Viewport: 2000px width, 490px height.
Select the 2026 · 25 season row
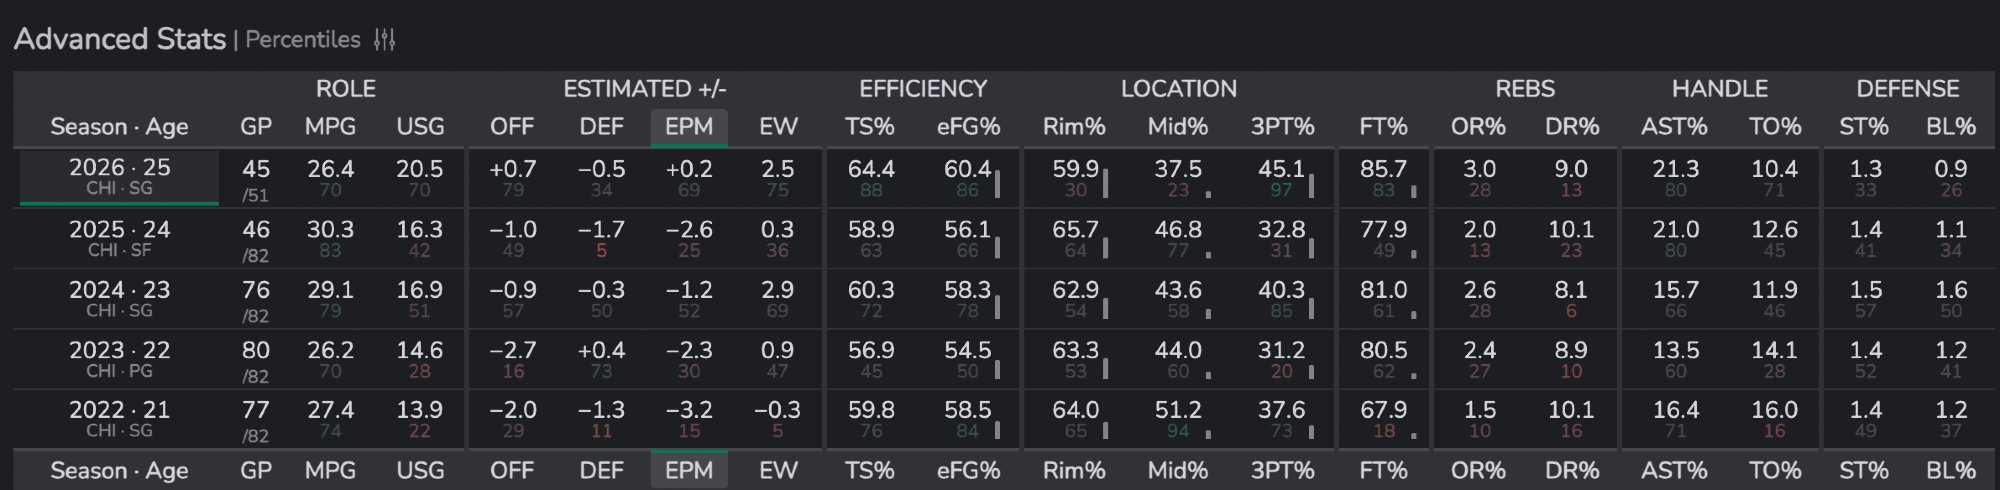click(x=119, y=177)
